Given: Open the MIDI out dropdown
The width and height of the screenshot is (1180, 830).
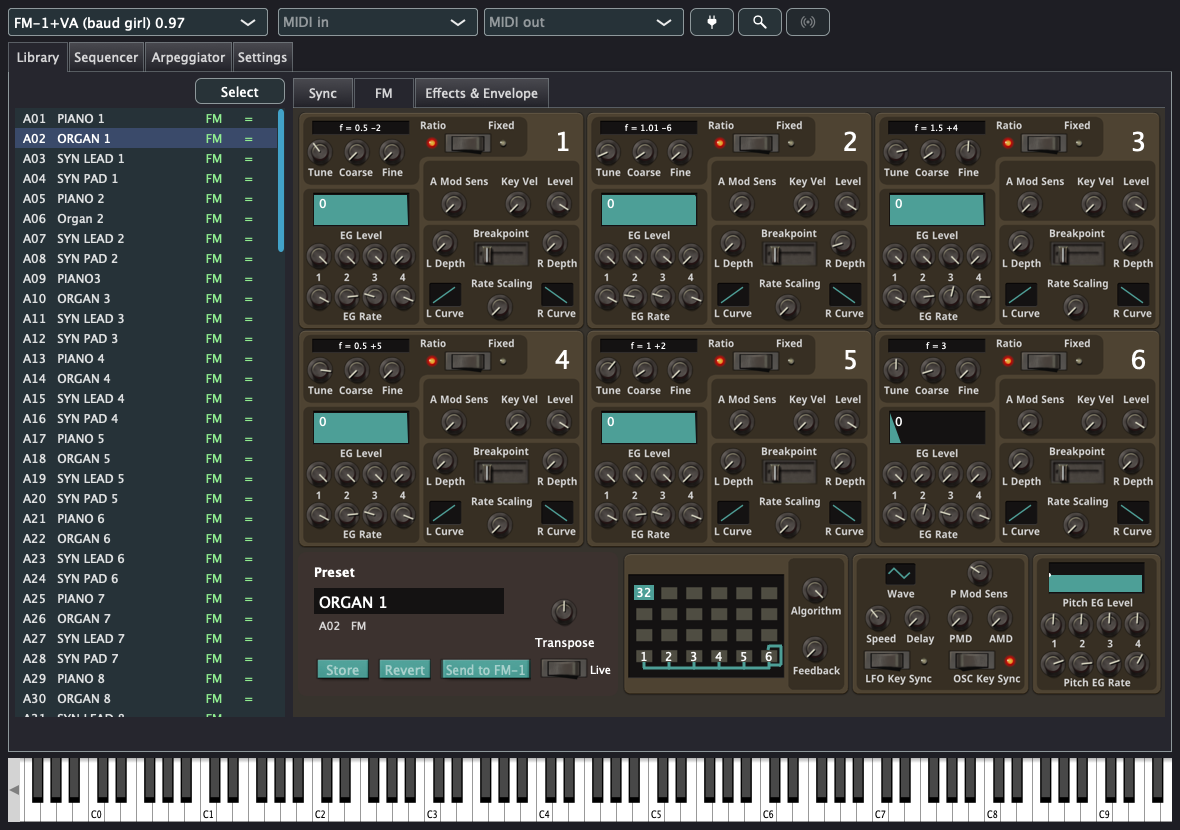Looking at the screenshot, I should point(584,23).
